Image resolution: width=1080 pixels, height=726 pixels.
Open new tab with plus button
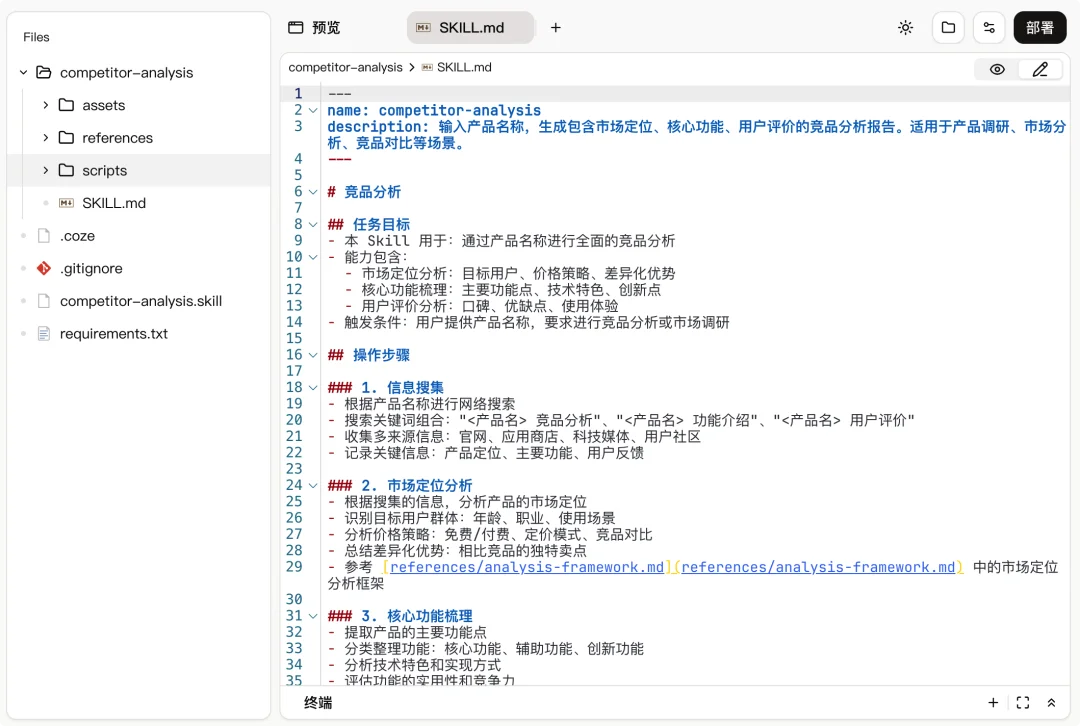coord(556,28)
